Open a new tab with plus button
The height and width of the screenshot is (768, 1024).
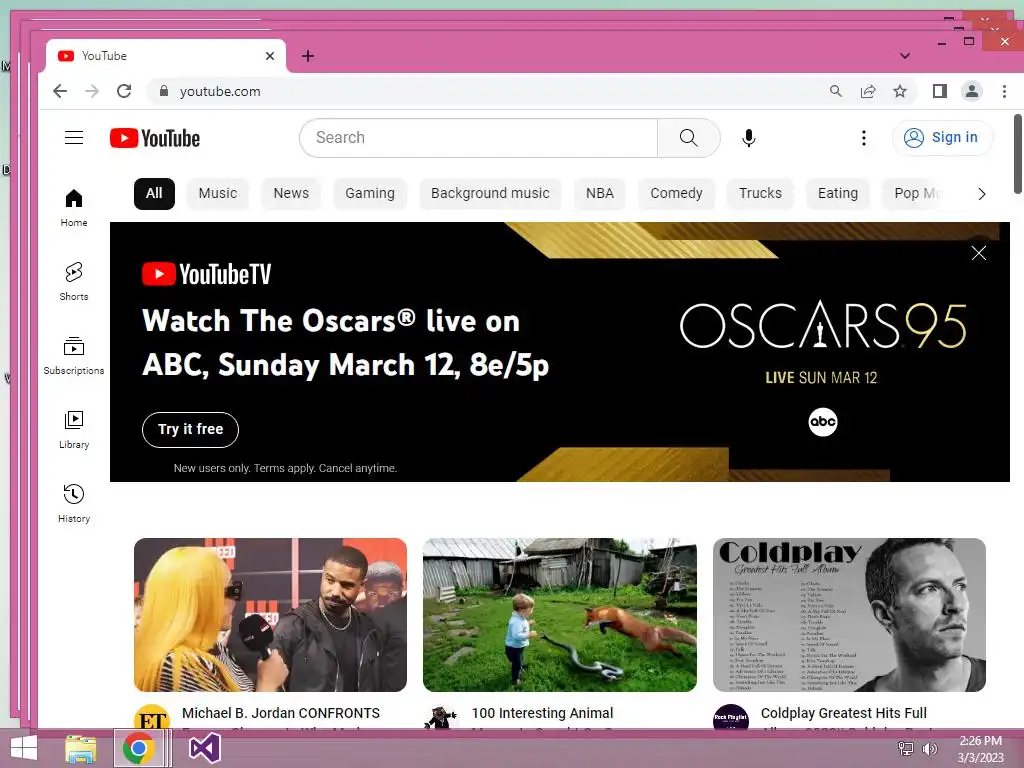[x=308, y=56]
